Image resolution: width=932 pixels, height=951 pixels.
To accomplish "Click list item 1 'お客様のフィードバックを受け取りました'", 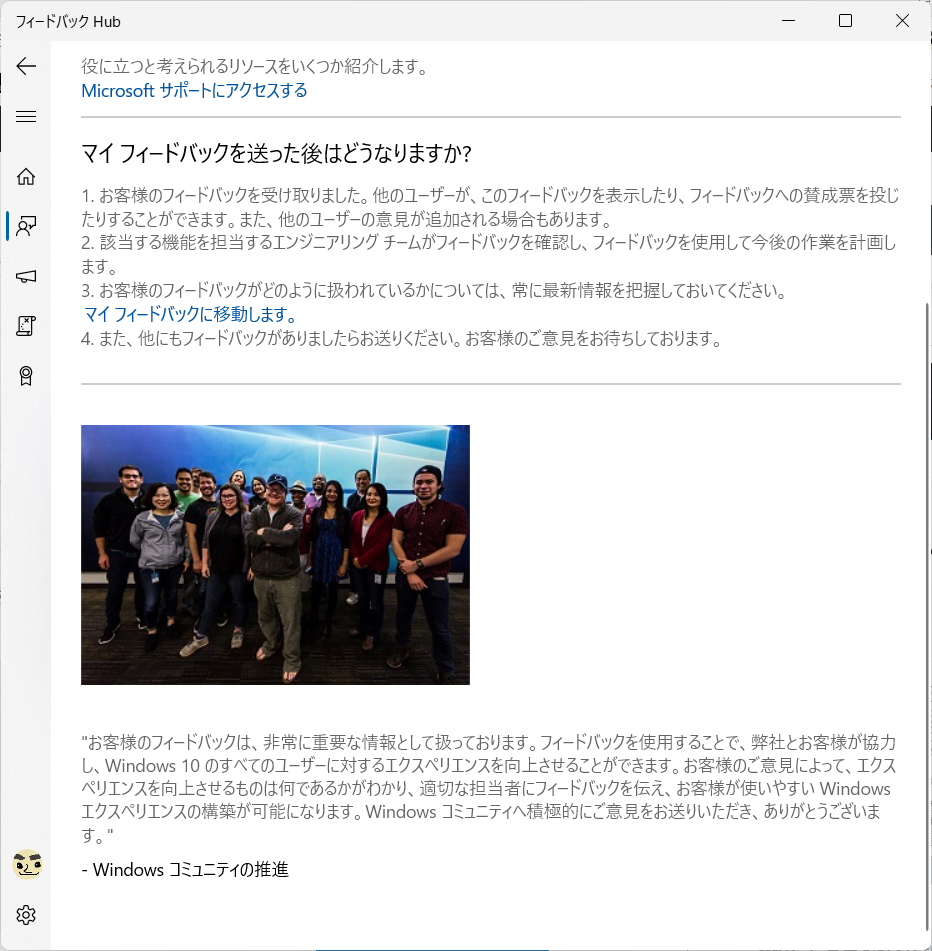I will pyautogui.click(x=491, y=207).
